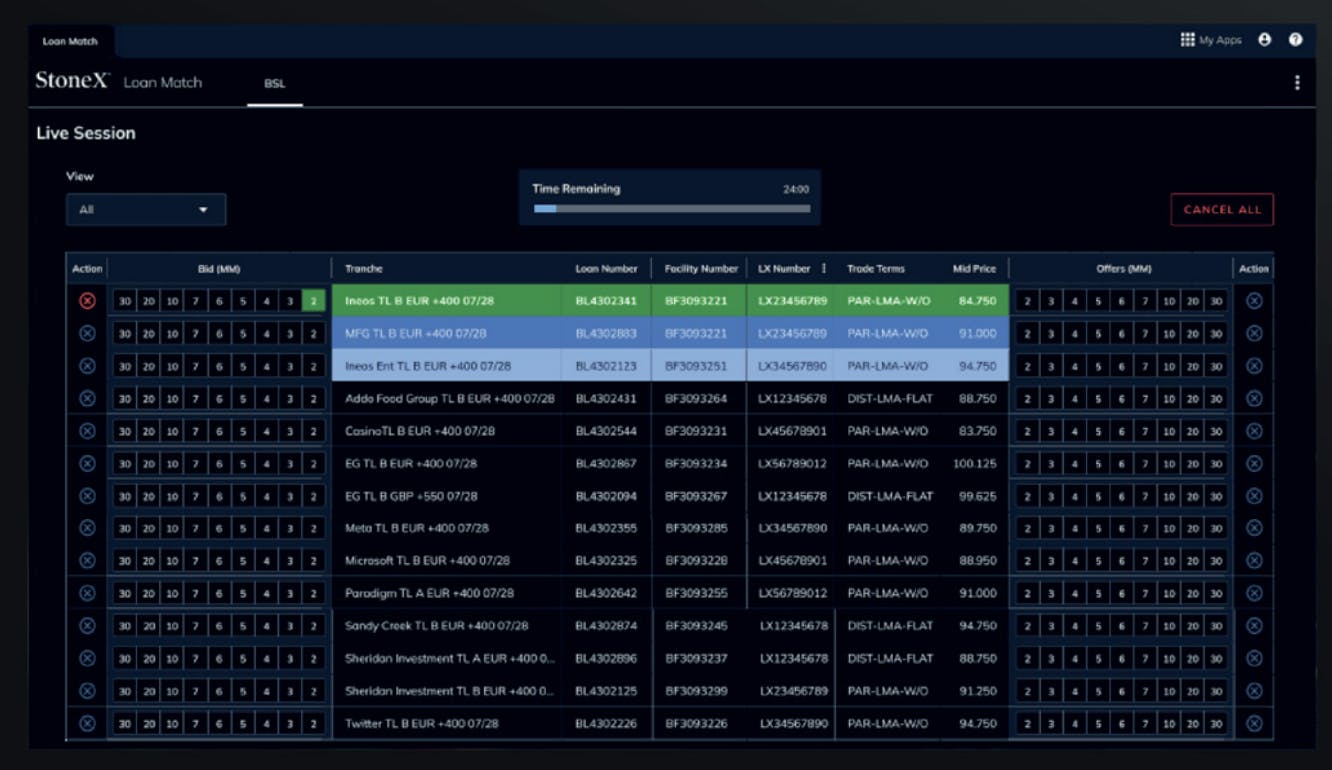
Task: Click left cancel icon on MFG TL B row
Action: click(87, 334)
